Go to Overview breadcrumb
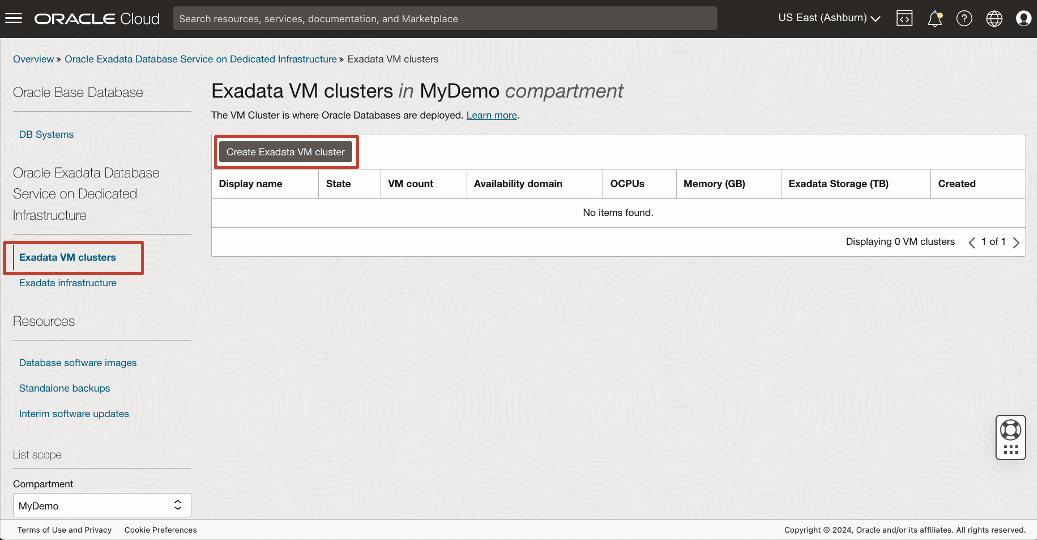1037x540 pixels. click(x=33, y=59)
